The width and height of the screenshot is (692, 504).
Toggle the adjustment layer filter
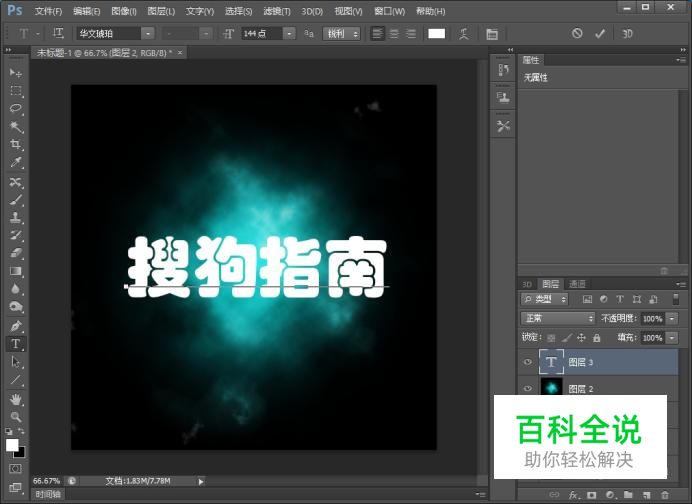click(x=603, y=299)
